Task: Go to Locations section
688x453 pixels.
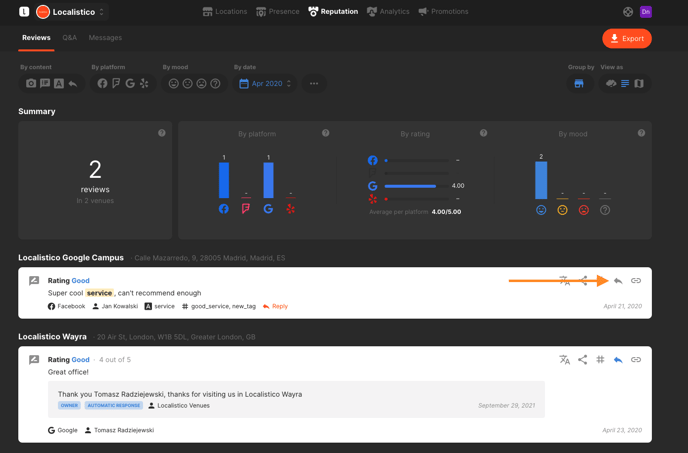Action: pyautogui.click(x=225, y=11)
